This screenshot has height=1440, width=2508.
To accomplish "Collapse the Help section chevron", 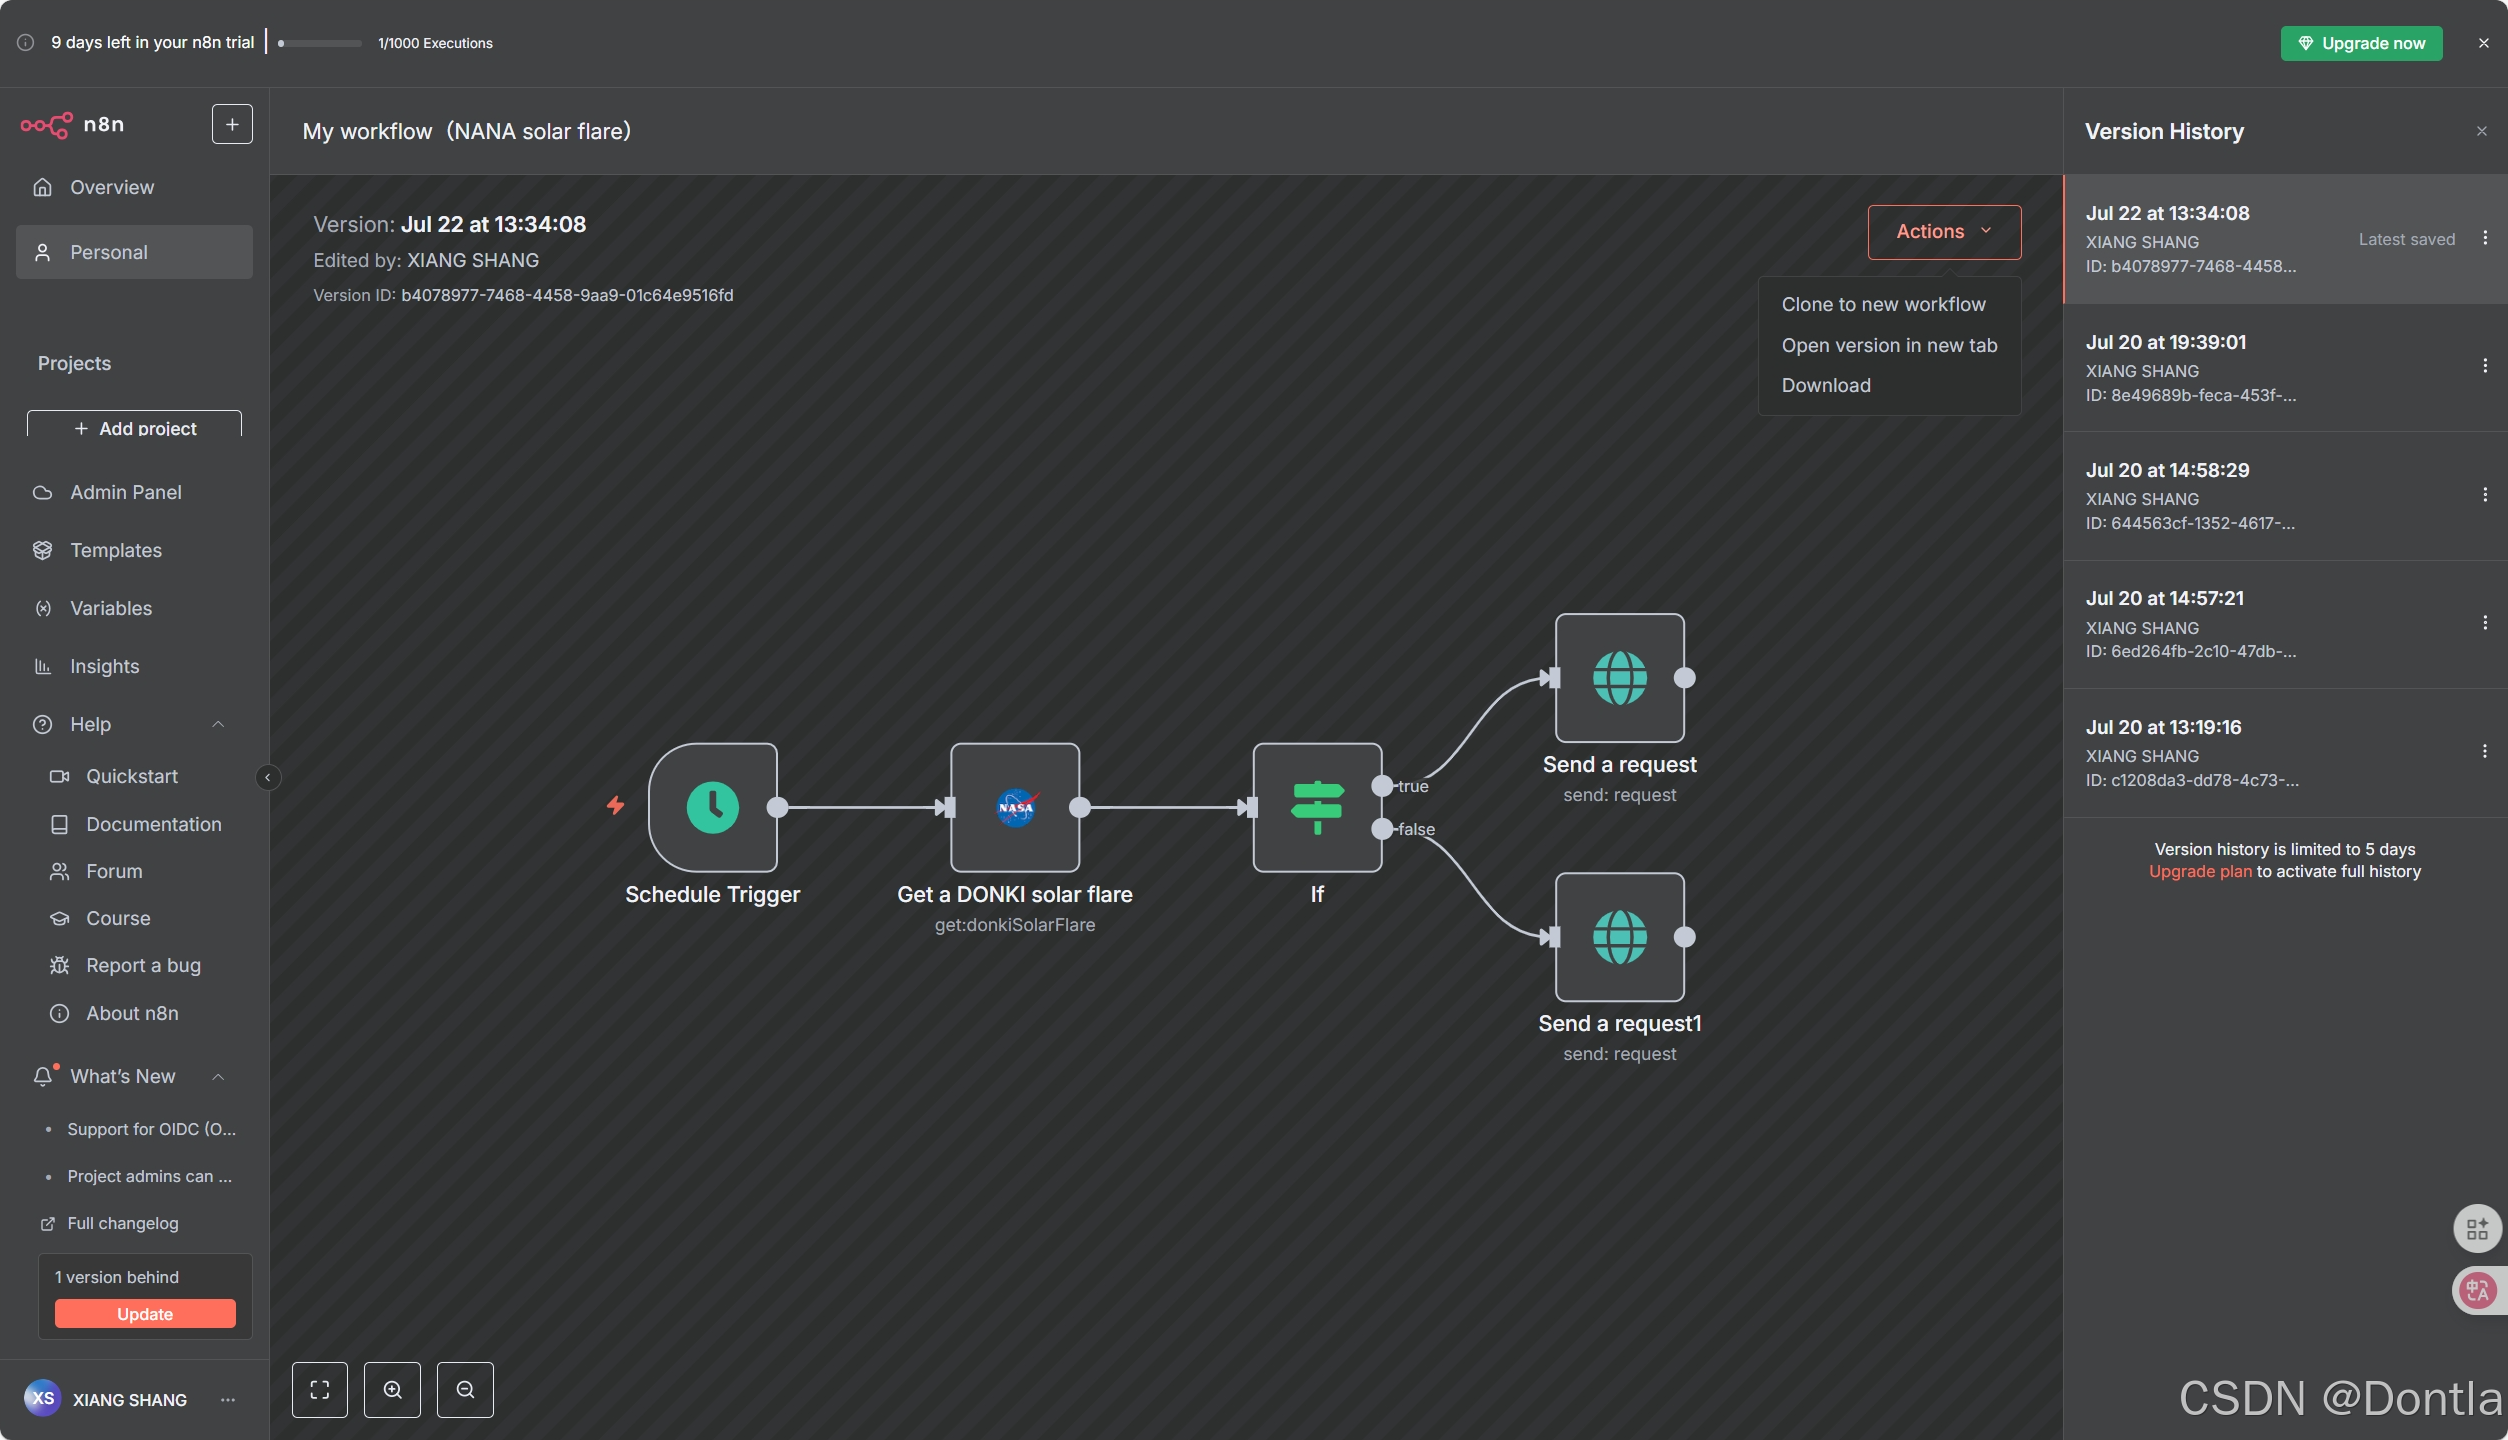I will [x=218, y=724].
